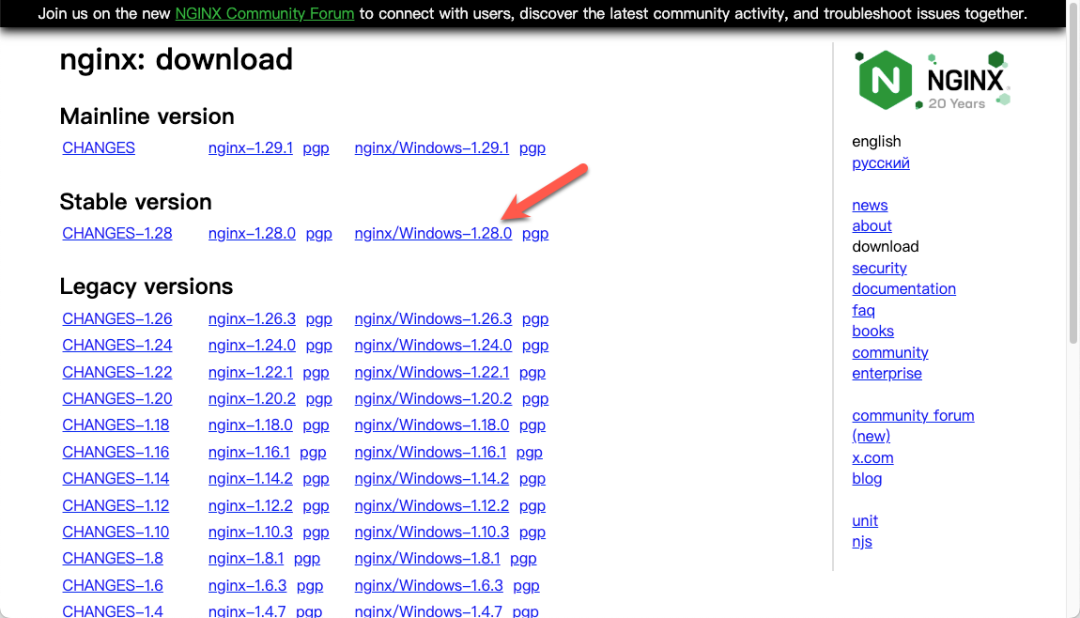This screenshot has height=618, width=1080.
Task: Download nginx/Windows-1.26.3 legacy version
Action: pos(433,319)
